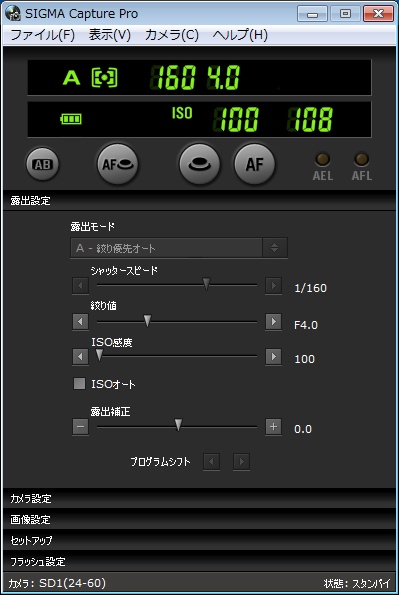Expand the カメラ設定 section
399x595 pixels.
click(x=199, y=498)
